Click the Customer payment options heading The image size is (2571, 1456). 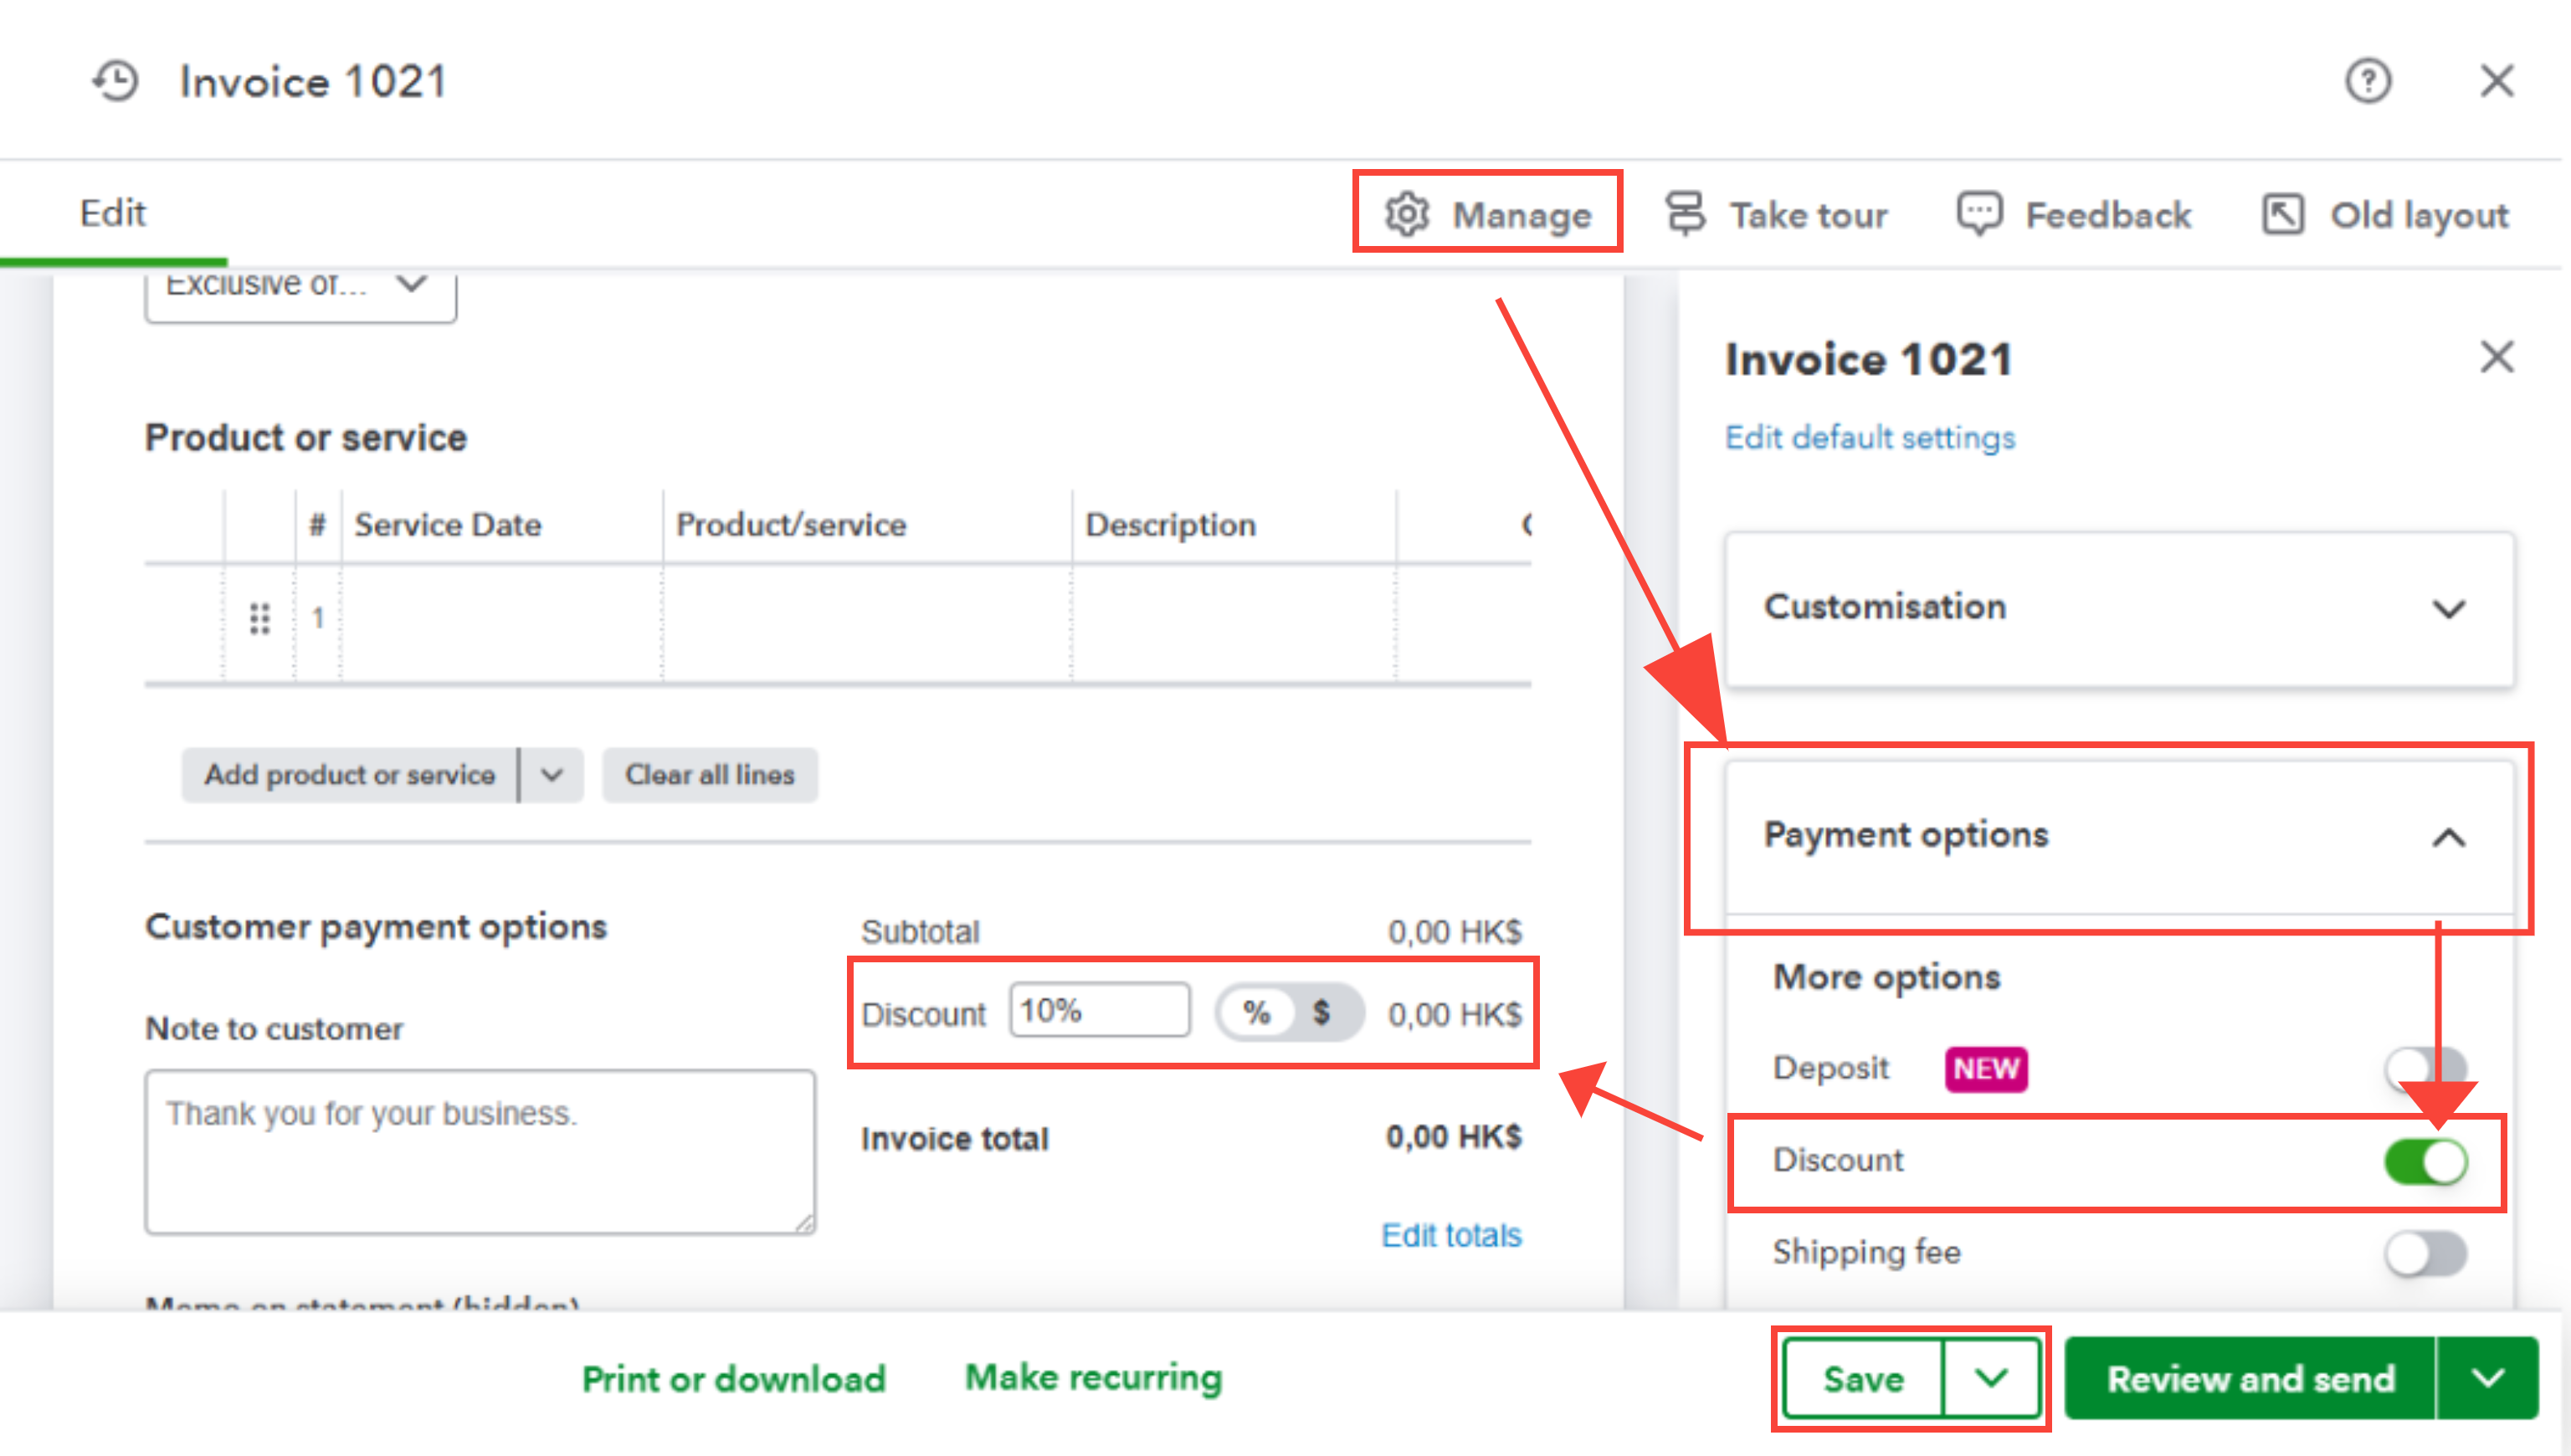pyautogui.click(x=376, y=926)
